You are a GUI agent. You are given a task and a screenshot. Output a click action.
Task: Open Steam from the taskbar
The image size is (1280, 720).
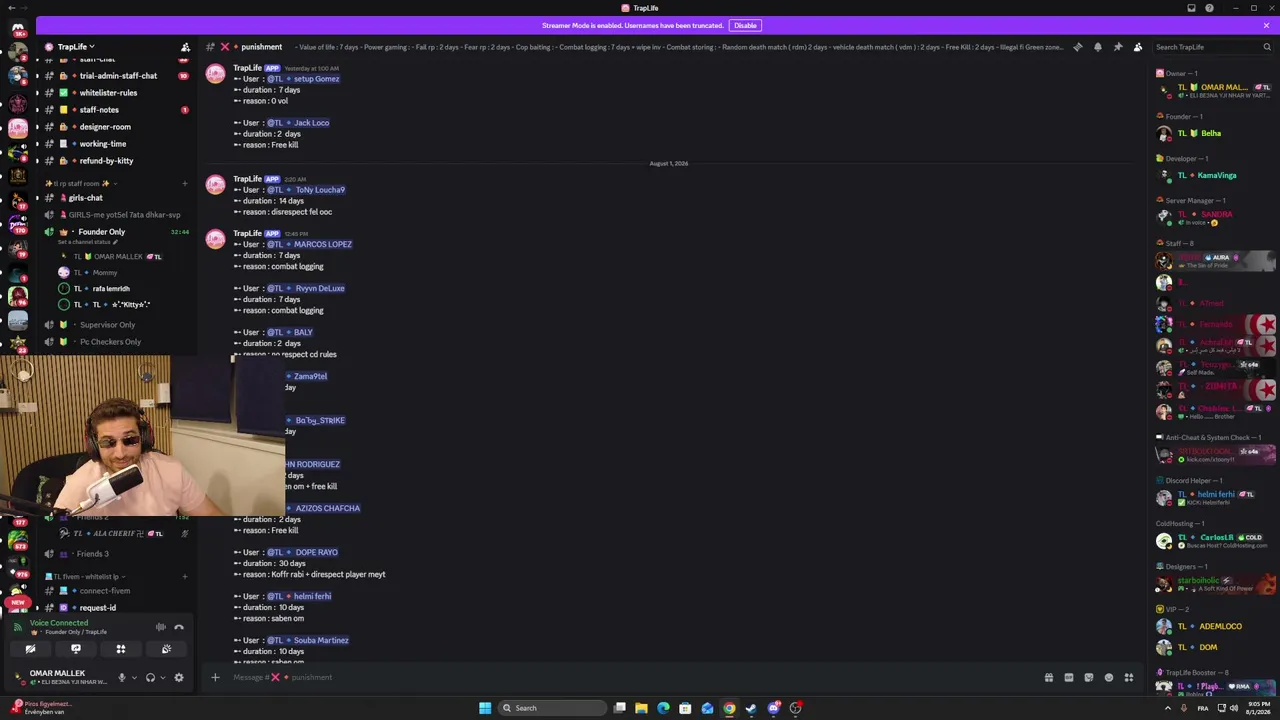coord(751,708)
